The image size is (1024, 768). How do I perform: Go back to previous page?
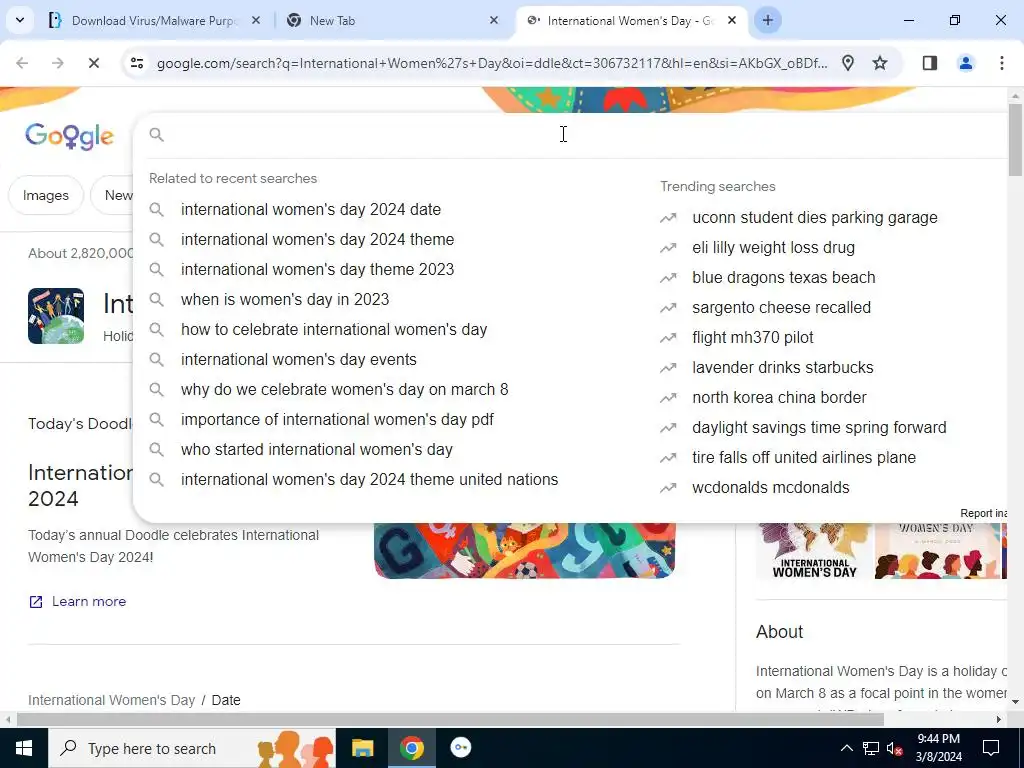coord(22,63)
